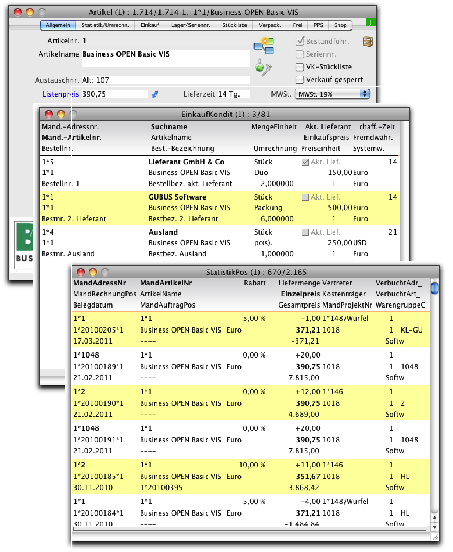Select the Einkauf tab
453x552 pixels.
point(150,25)
